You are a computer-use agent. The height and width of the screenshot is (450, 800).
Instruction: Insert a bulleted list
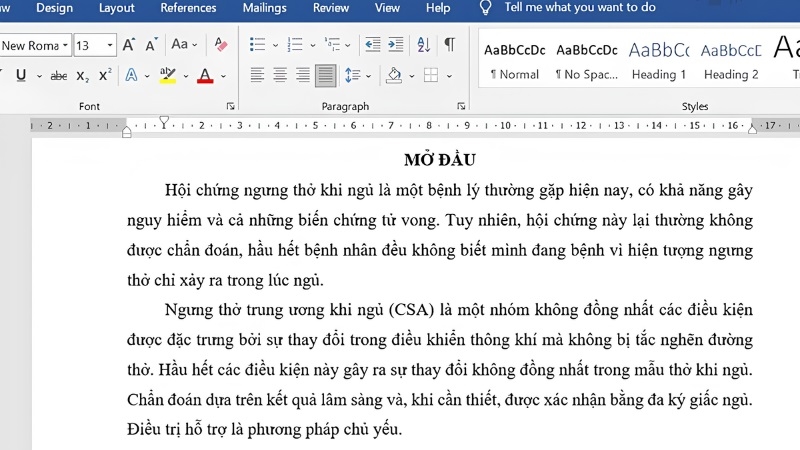click(257, 45)
